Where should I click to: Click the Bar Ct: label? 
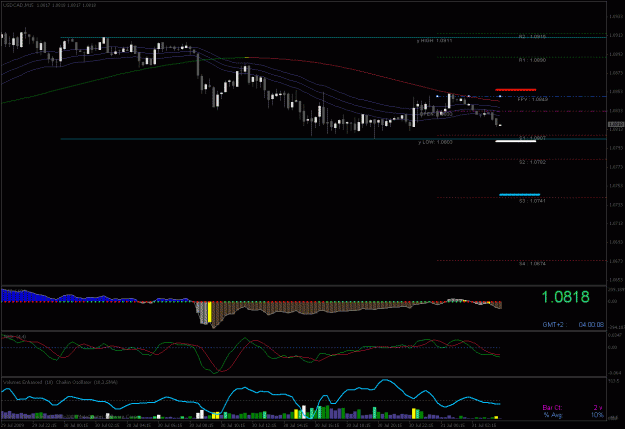tap(552, 408)
